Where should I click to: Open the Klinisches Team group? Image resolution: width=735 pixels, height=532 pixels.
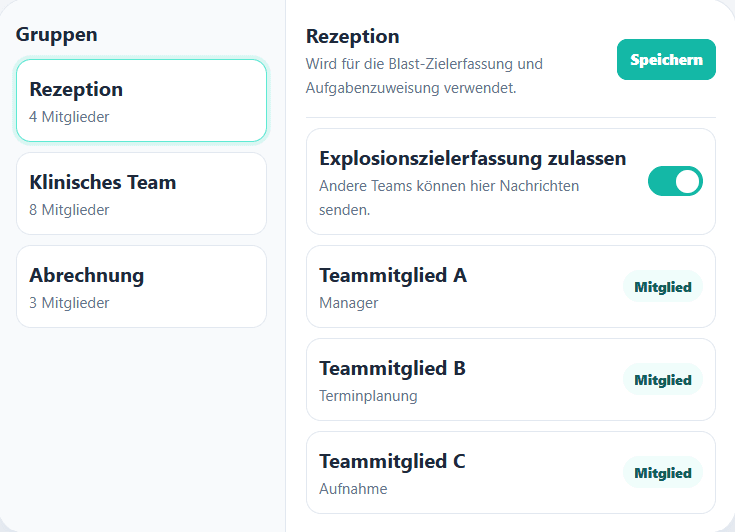point(142,194)
